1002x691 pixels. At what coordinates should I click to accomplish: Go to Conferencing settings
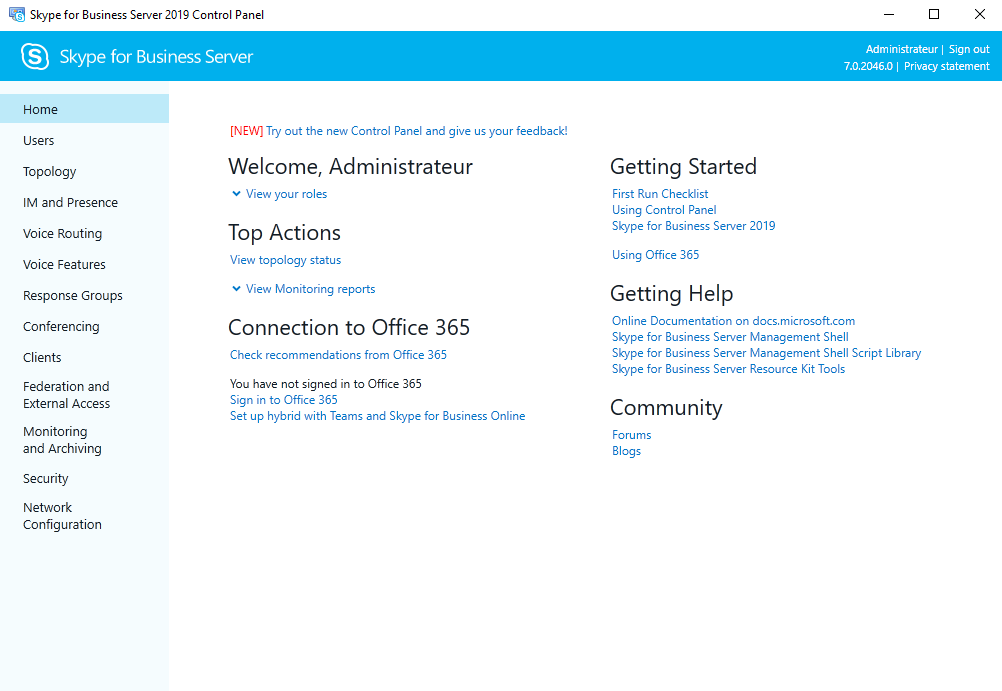[84, 327]
